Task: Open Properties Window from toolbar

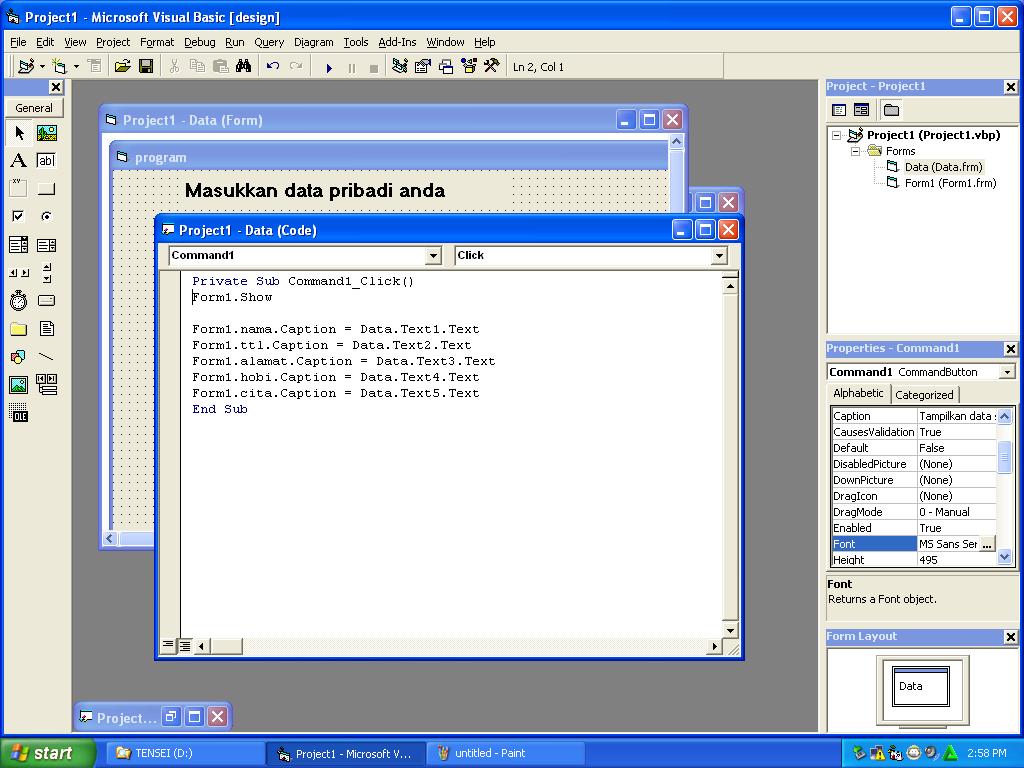Action: pyautogui.click(x=423, y=67)
